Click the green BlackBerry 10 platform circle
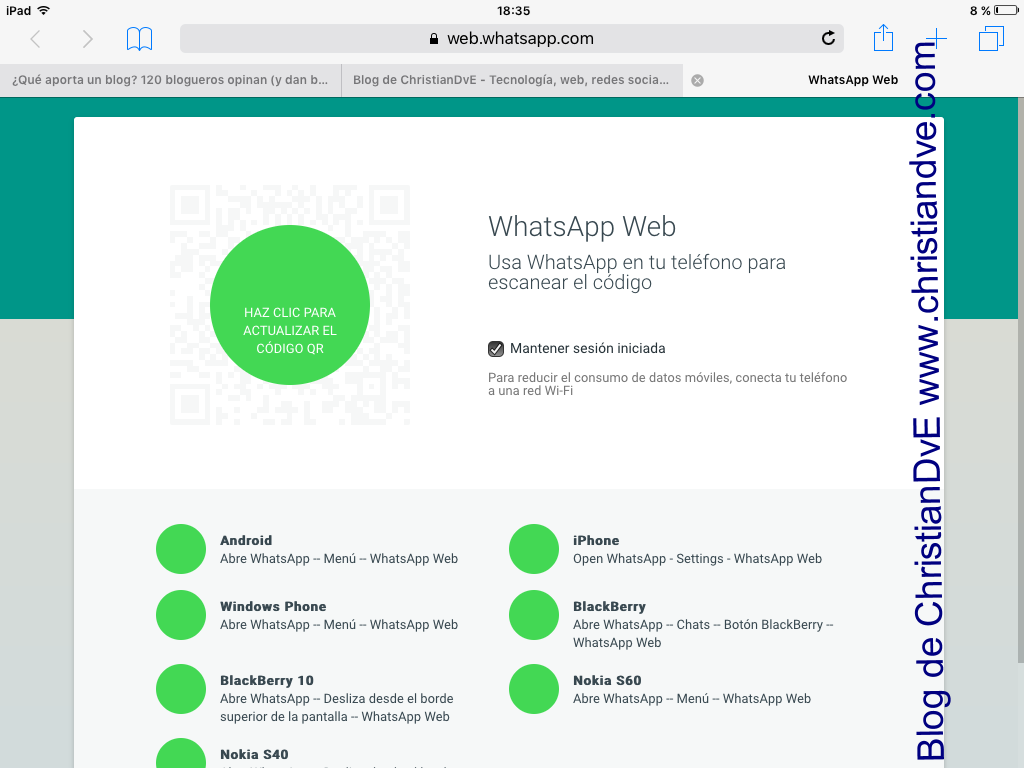 tap(181, 689)
